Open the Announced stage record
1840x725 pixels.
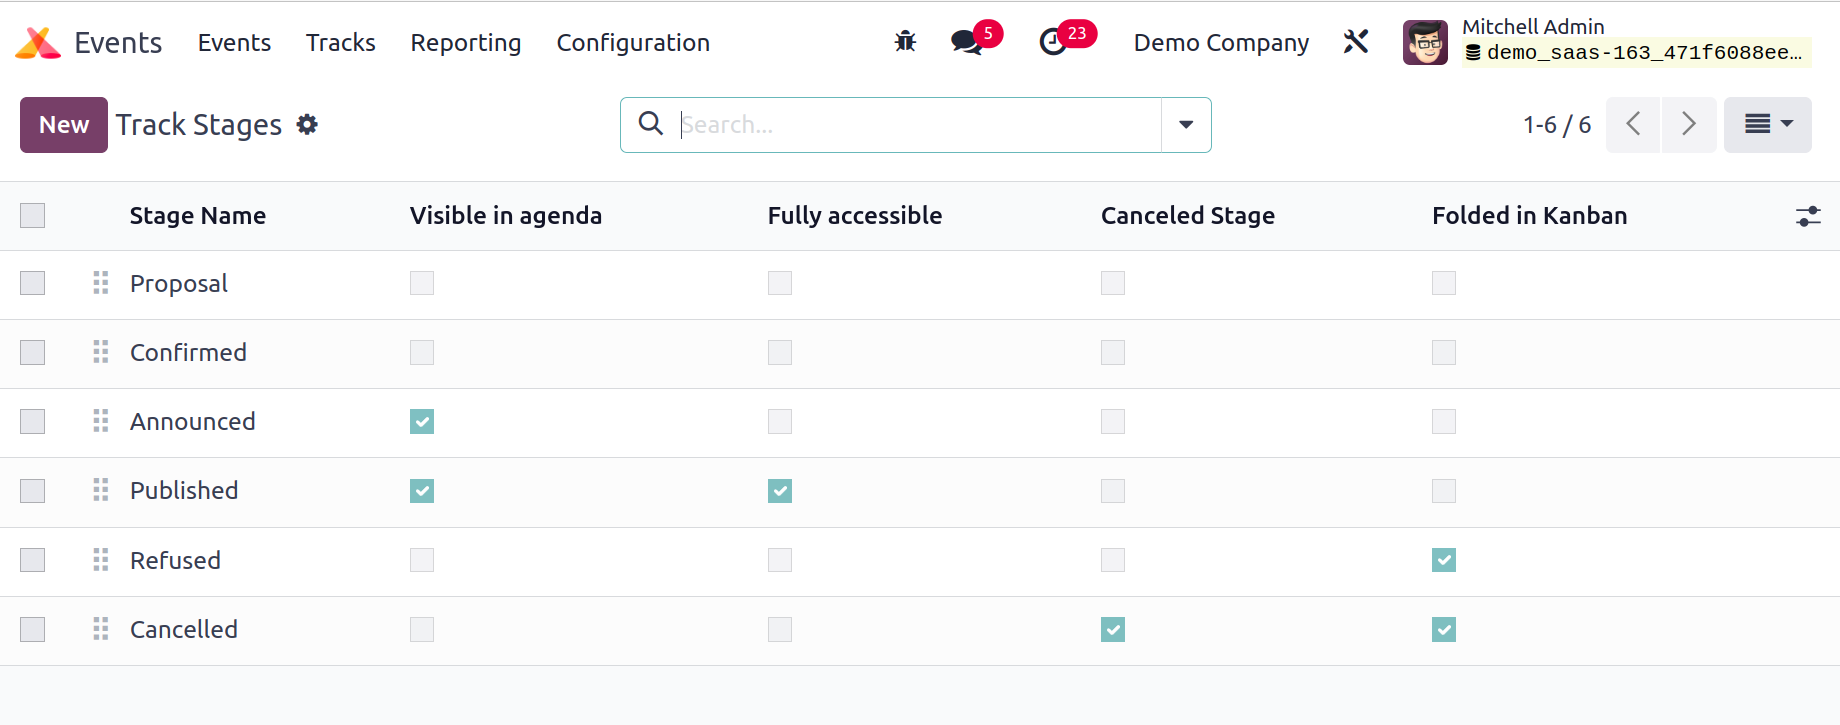(x=193, y=421)
